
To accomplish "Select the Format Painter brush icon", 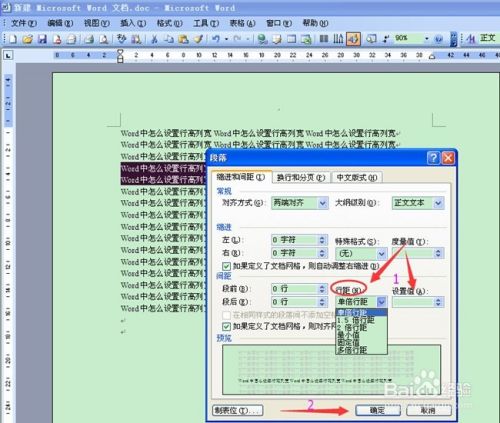I will pyautogui.click(x=198, y=39).
